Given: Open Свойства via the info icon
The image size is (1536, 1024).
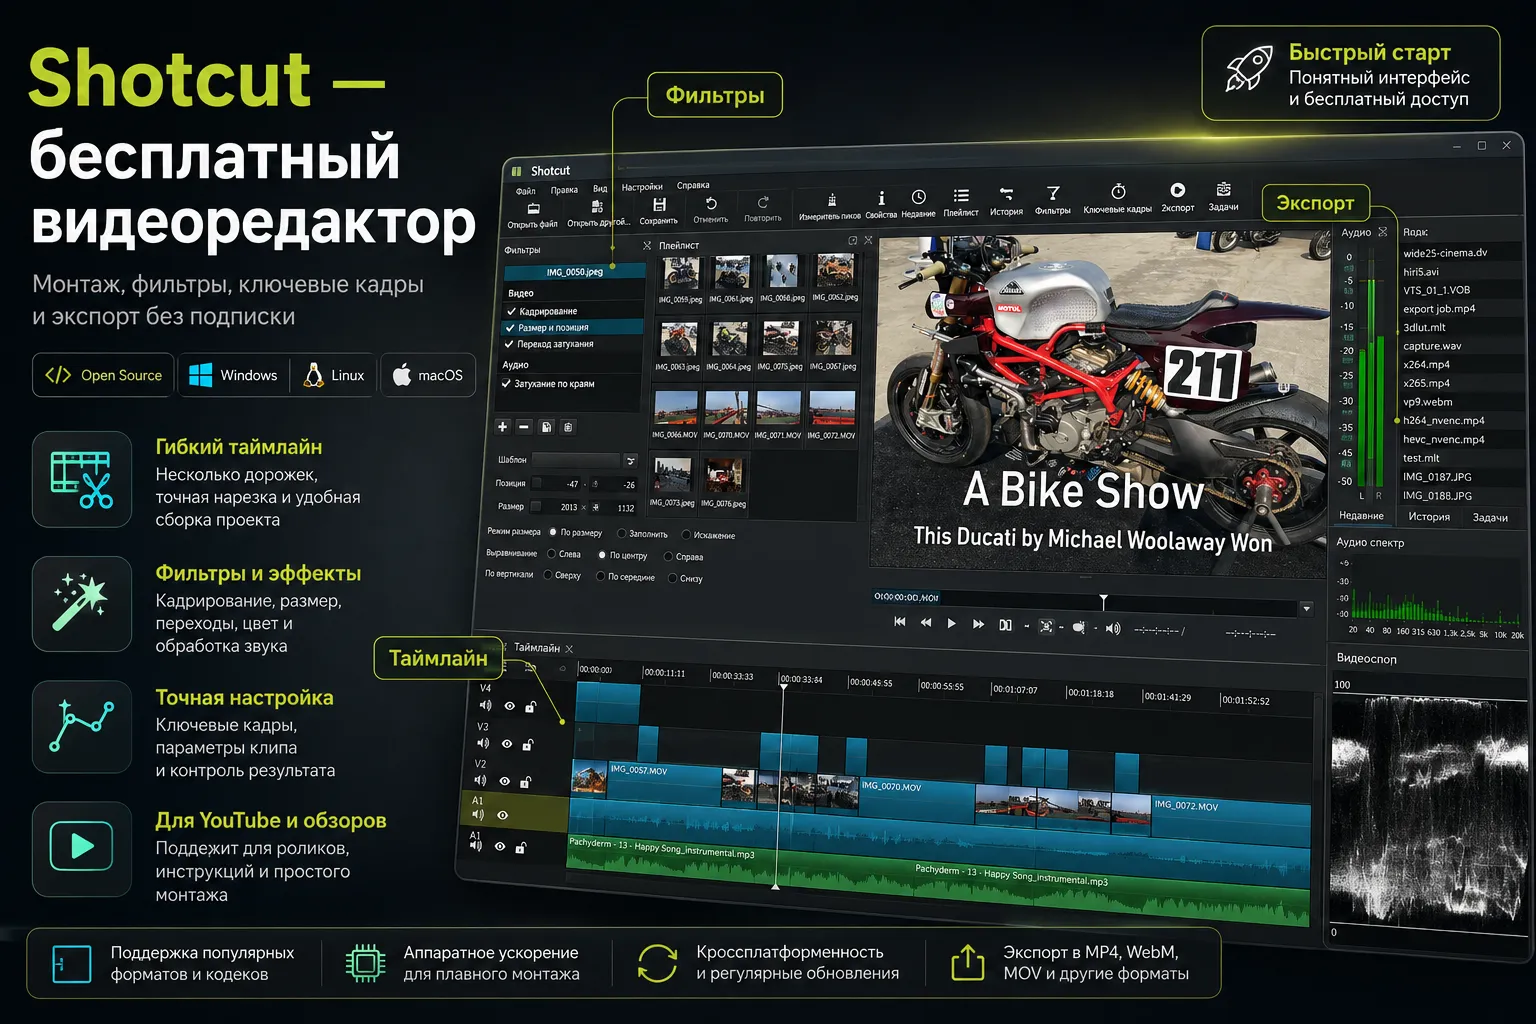Looking at the screenshot, I should (x=881, y=198).
